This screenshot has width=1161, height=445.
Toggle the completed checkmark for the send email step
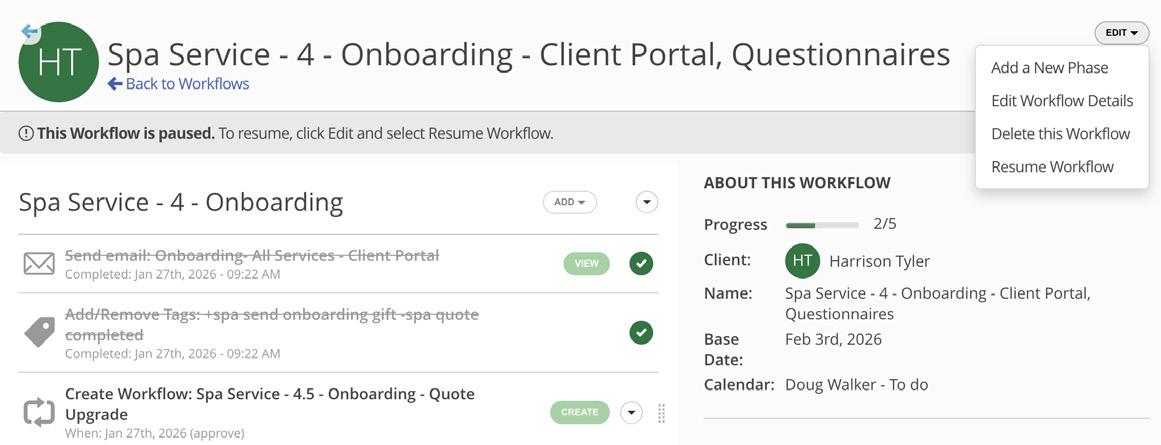pos(641,263)
